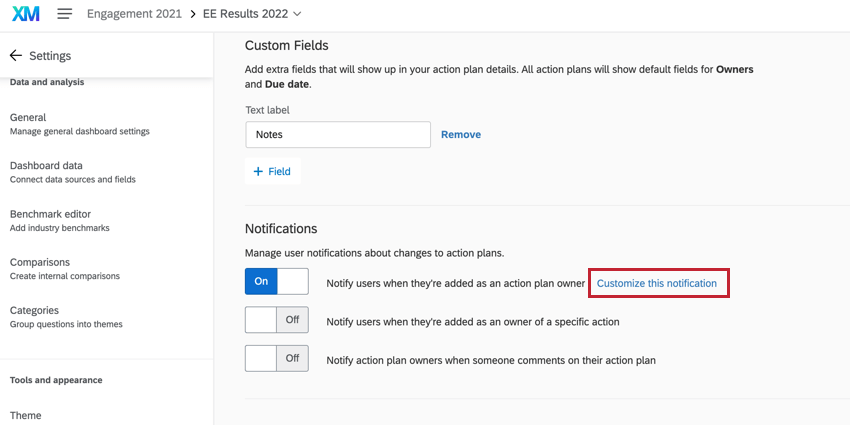Screen dimensions: 850x425
Task: Click the Notifications section heading
Action: tap(281, 229)
